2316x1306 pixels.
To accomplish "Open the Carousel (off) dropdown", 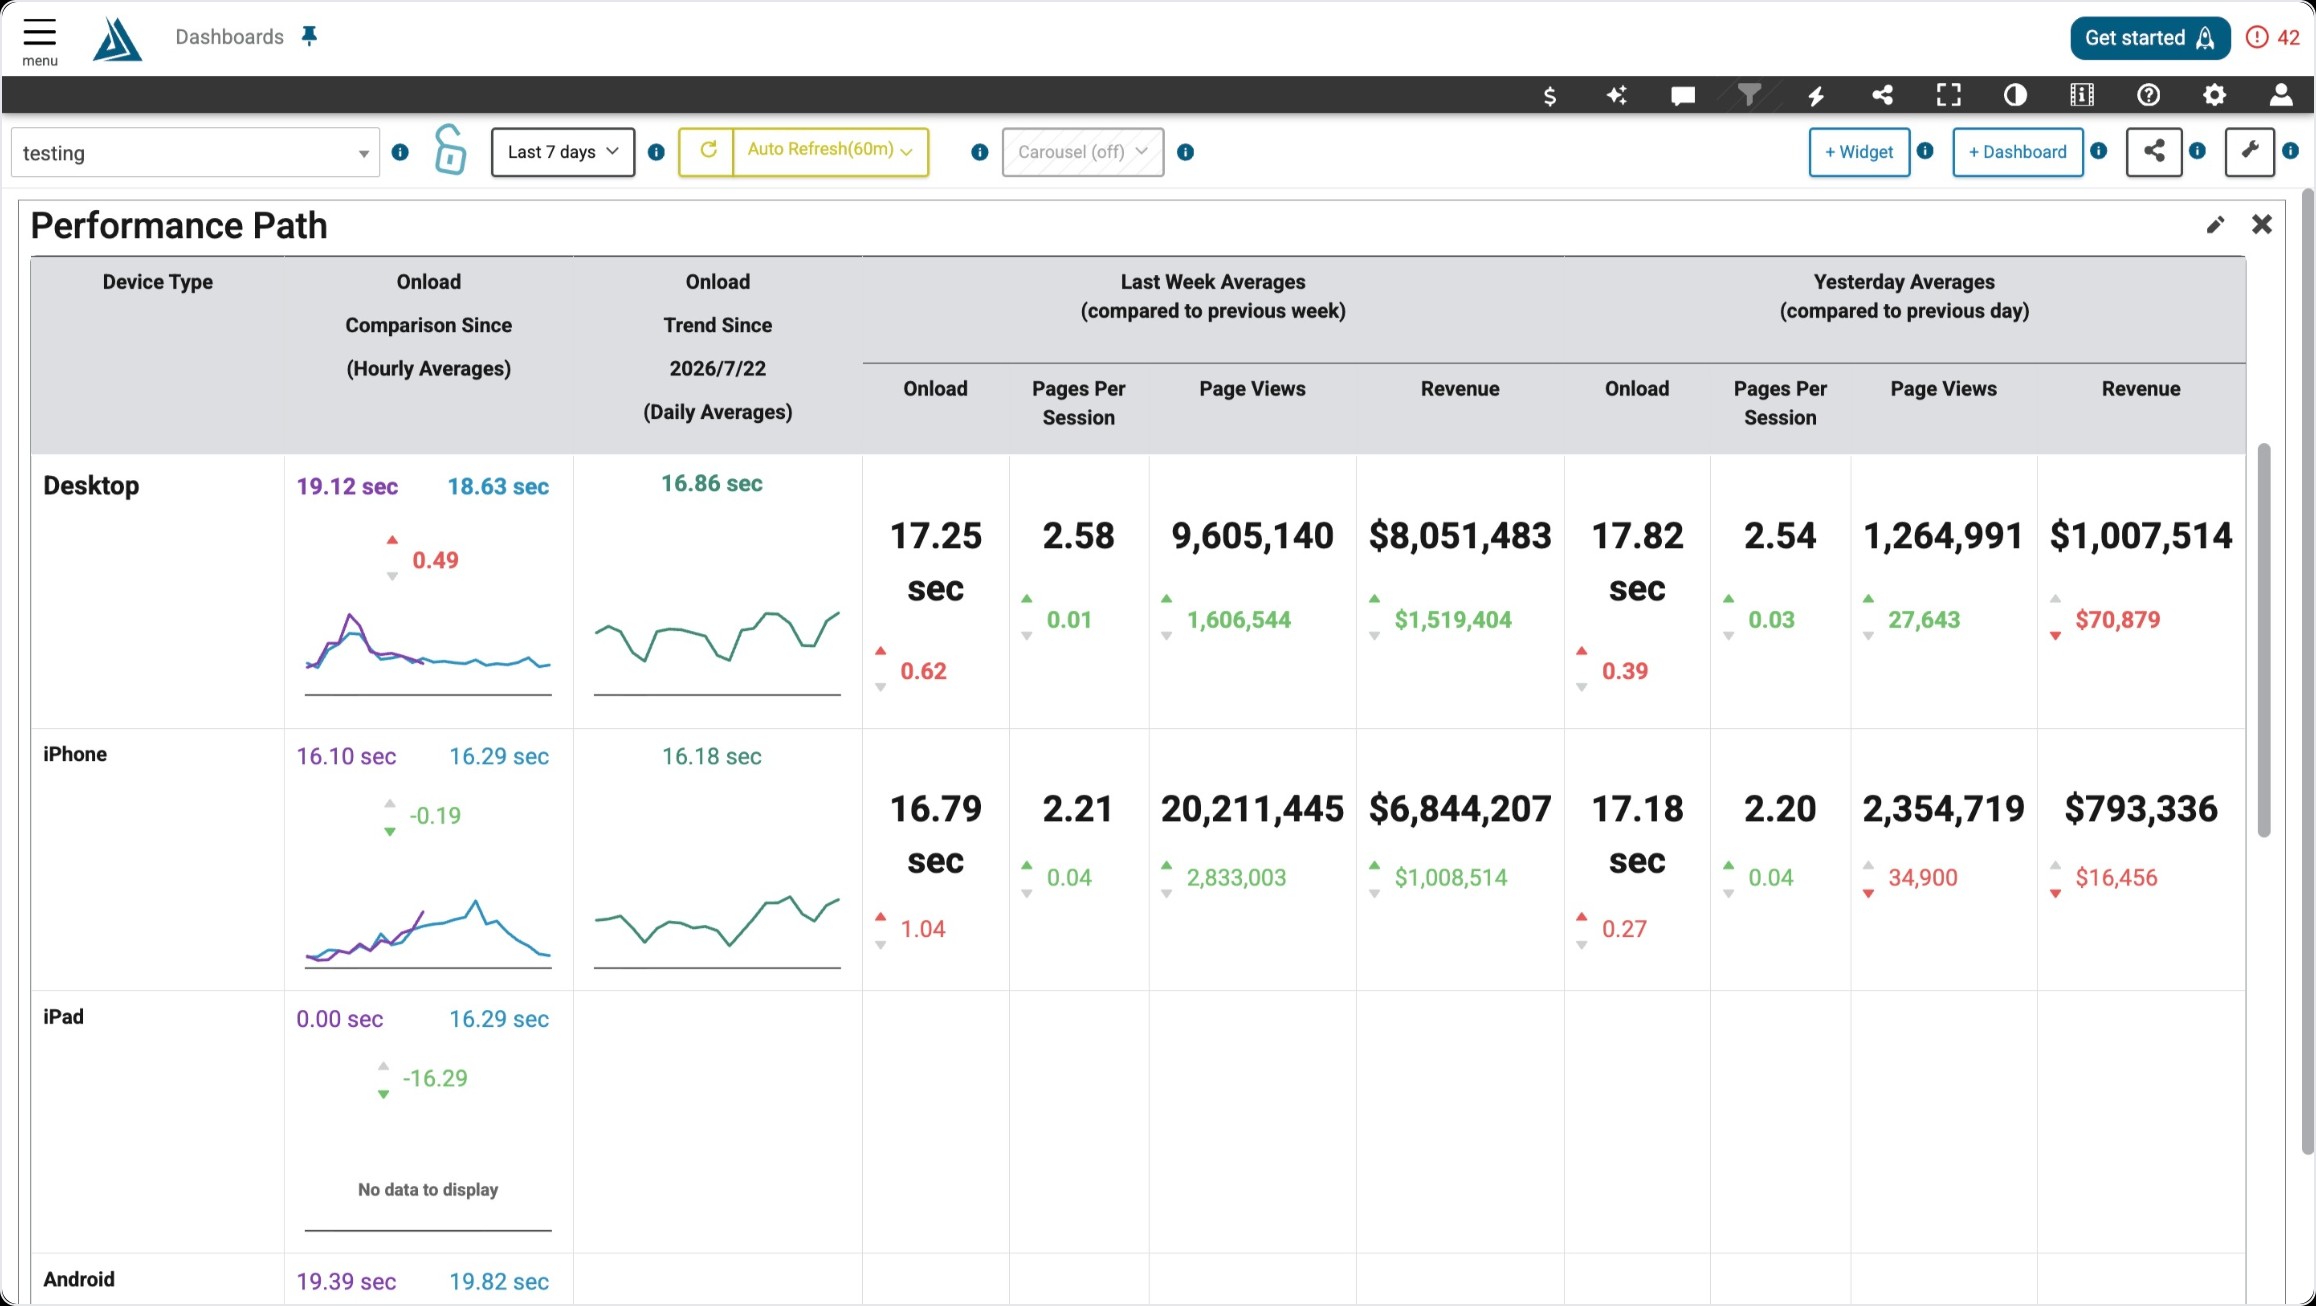I will tap(1083, 152).
